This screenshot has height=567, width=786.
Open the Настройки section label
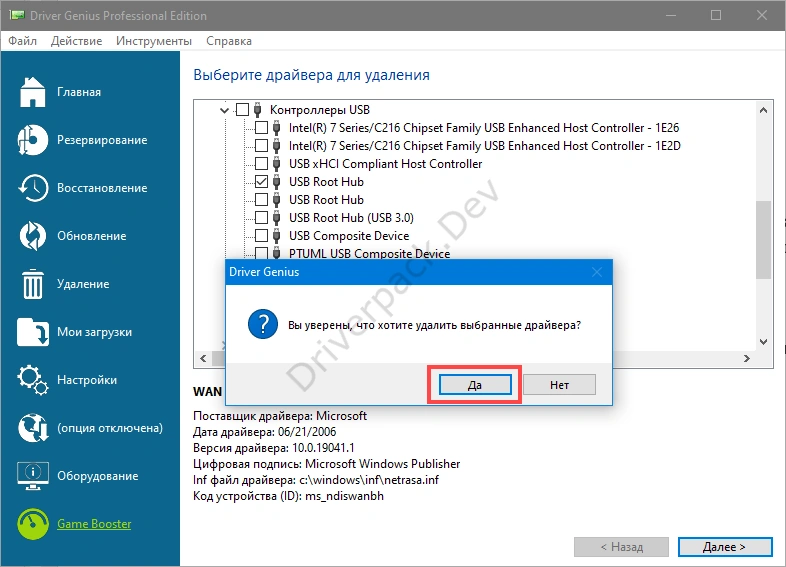87,380
